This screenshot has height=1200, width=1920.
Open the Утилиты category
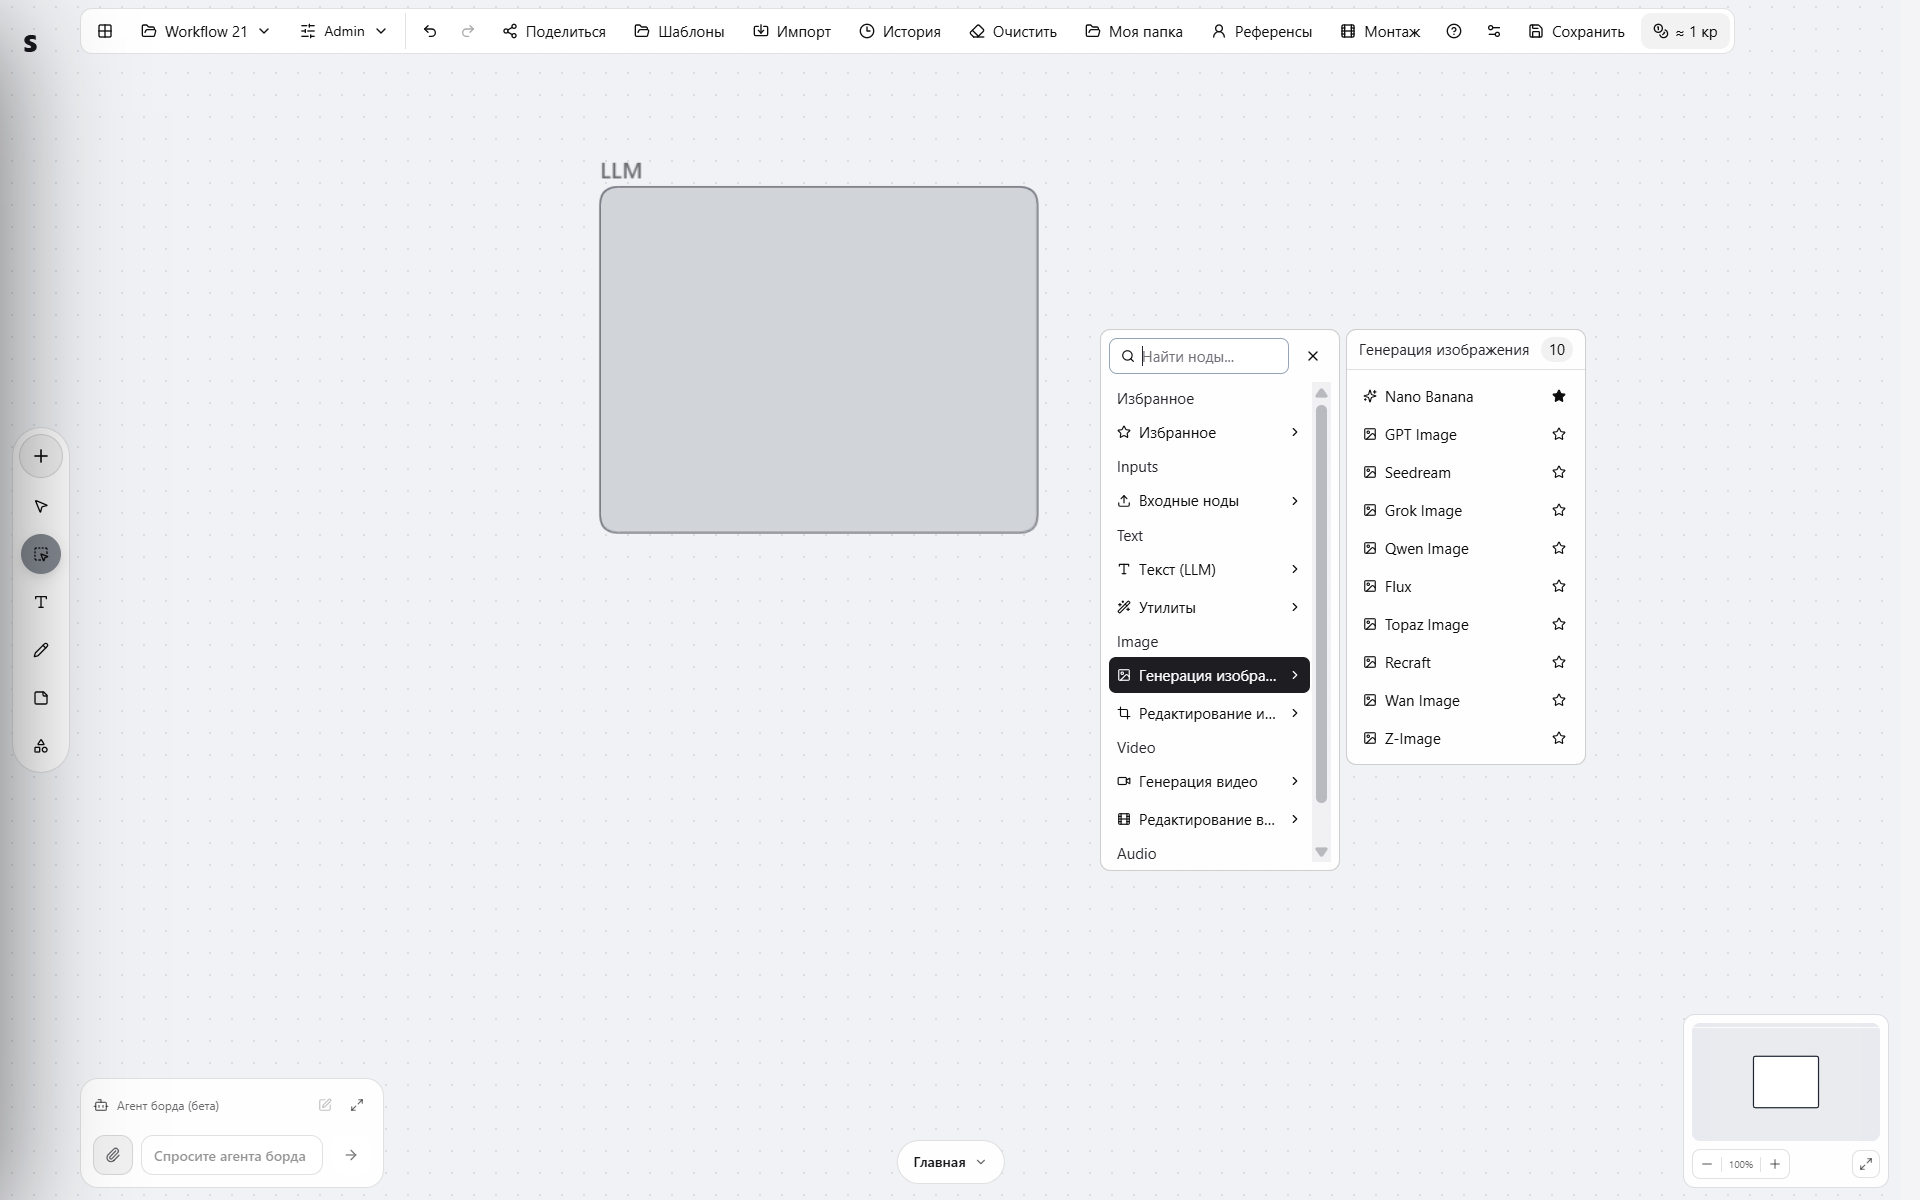pyautogui.click(x=1209, y=608)
